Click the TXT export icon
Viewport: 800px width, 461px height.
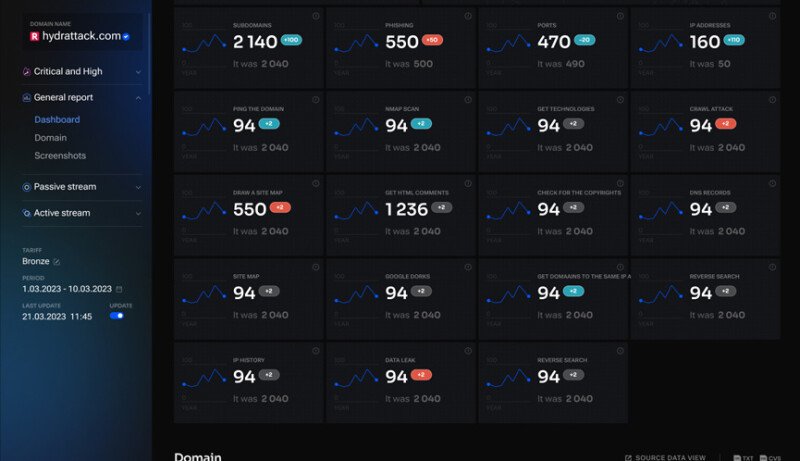click(x=741, y=457)
